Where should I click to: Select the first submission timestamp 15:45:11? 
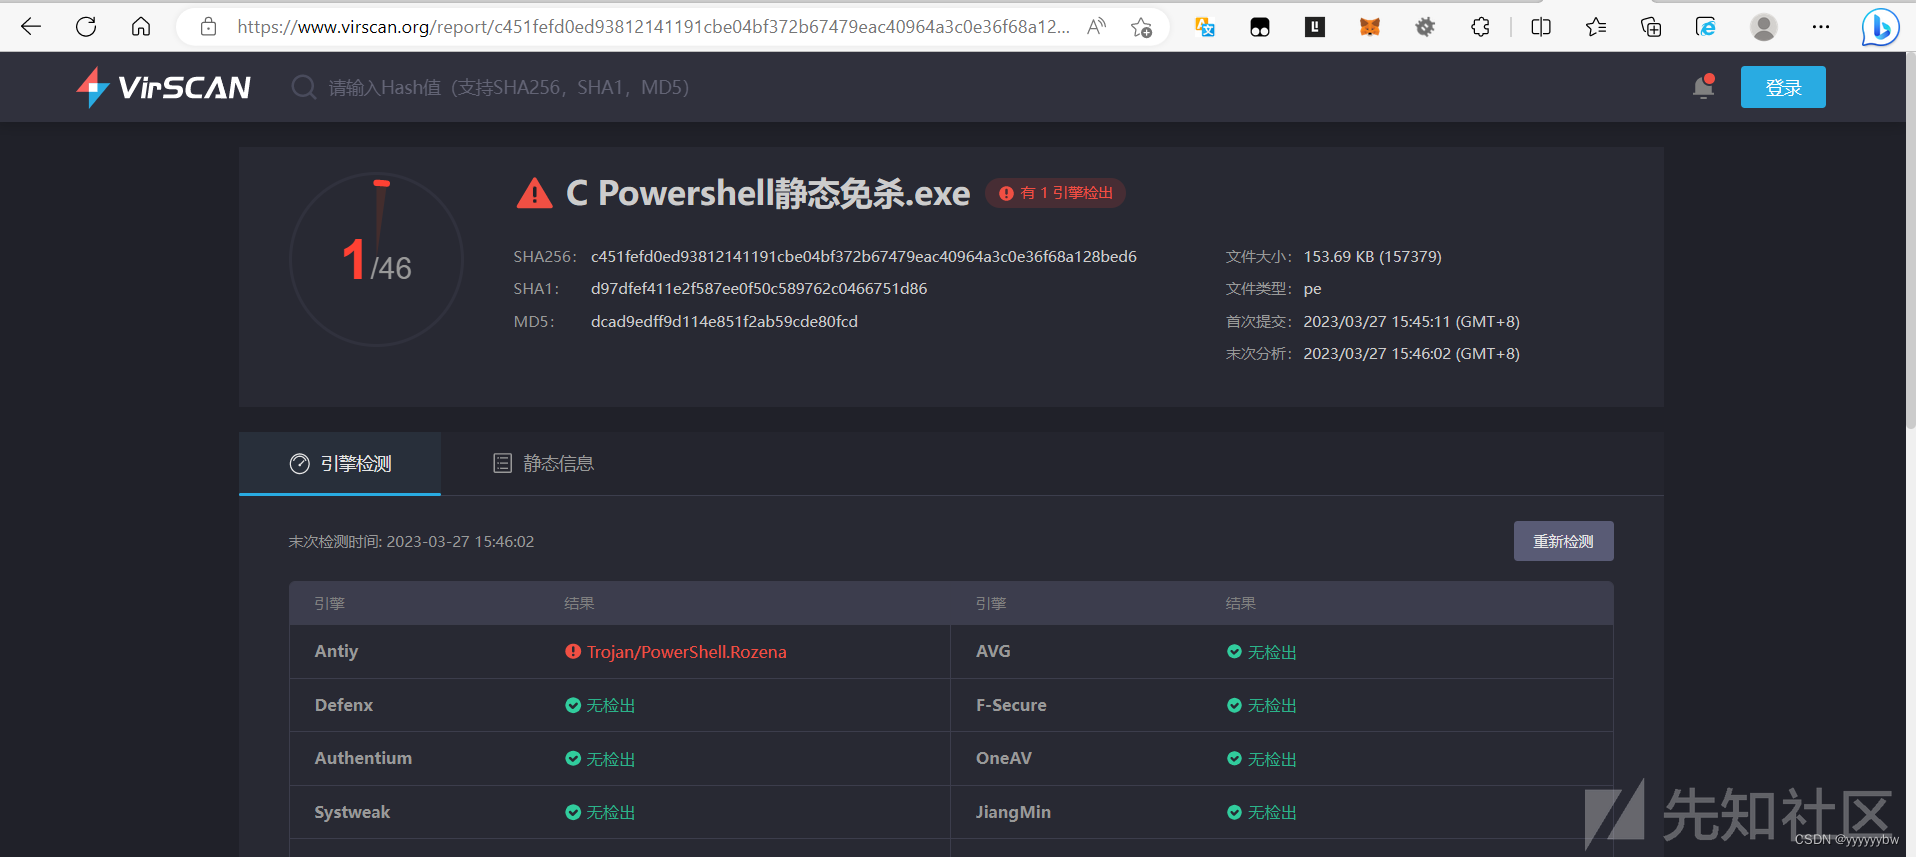coord(1411,322)
